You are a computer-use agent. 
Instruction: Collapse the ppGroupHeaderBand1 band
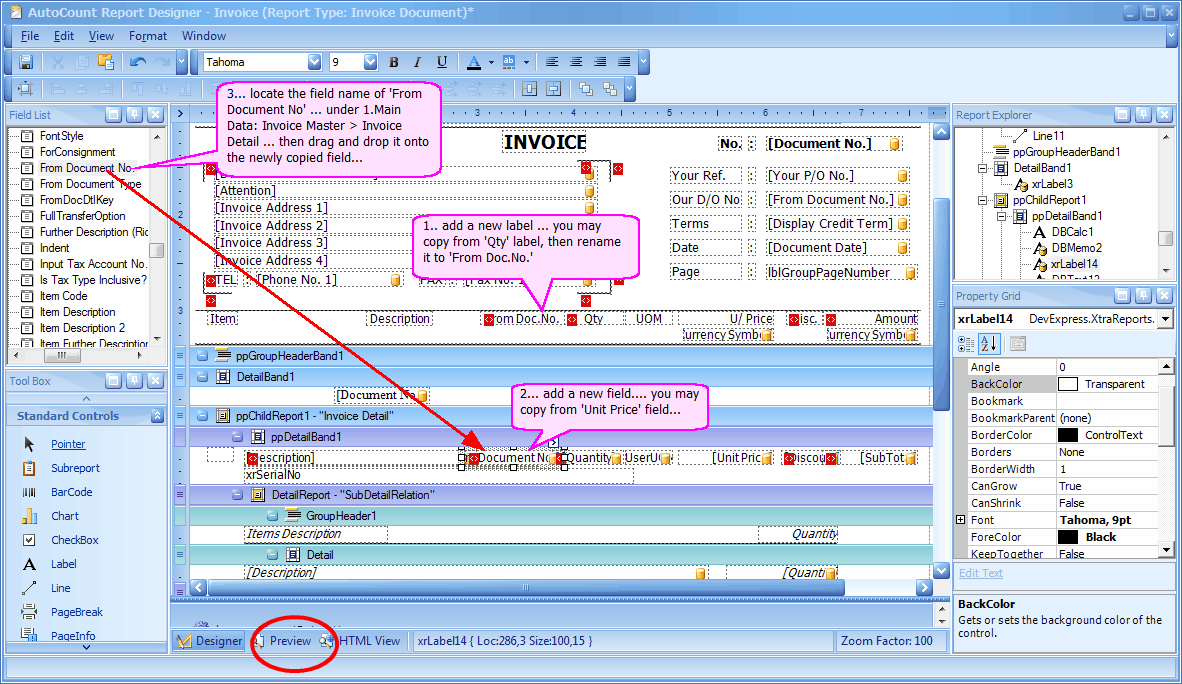pos(202,355)
